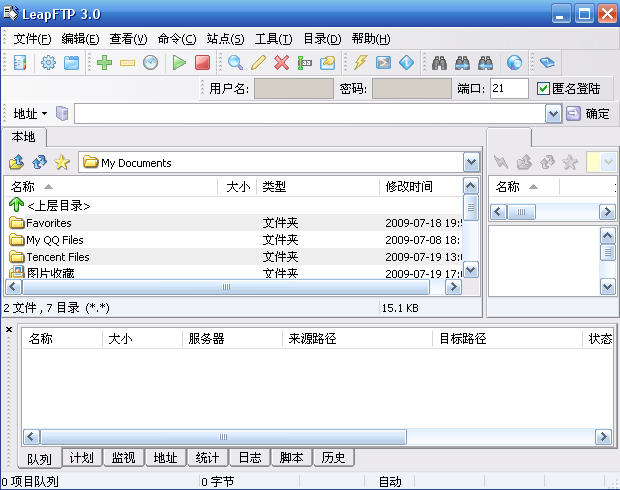Screen dimensions: 620x490
Task: Click the globe icon in toolbar
Action: [x=514, y=63]
